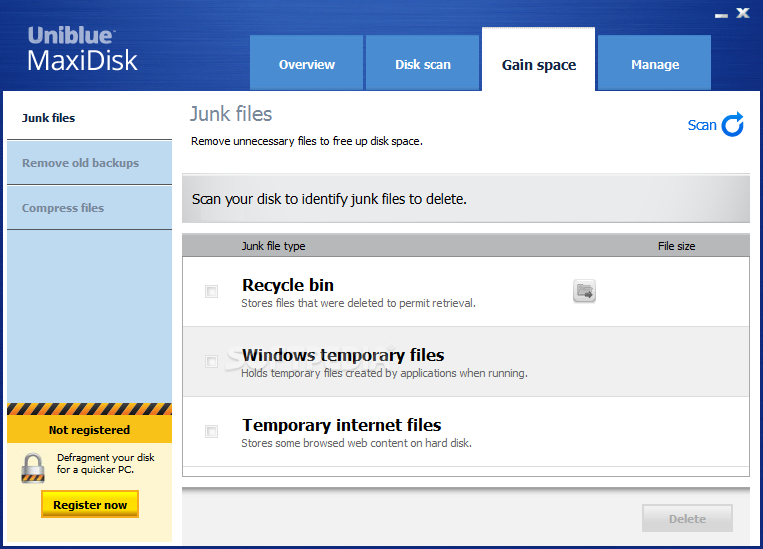Screen dimensions: 763x549
Task: Enable the Windows temporary files checkbox
Action: tap(211, 362)
